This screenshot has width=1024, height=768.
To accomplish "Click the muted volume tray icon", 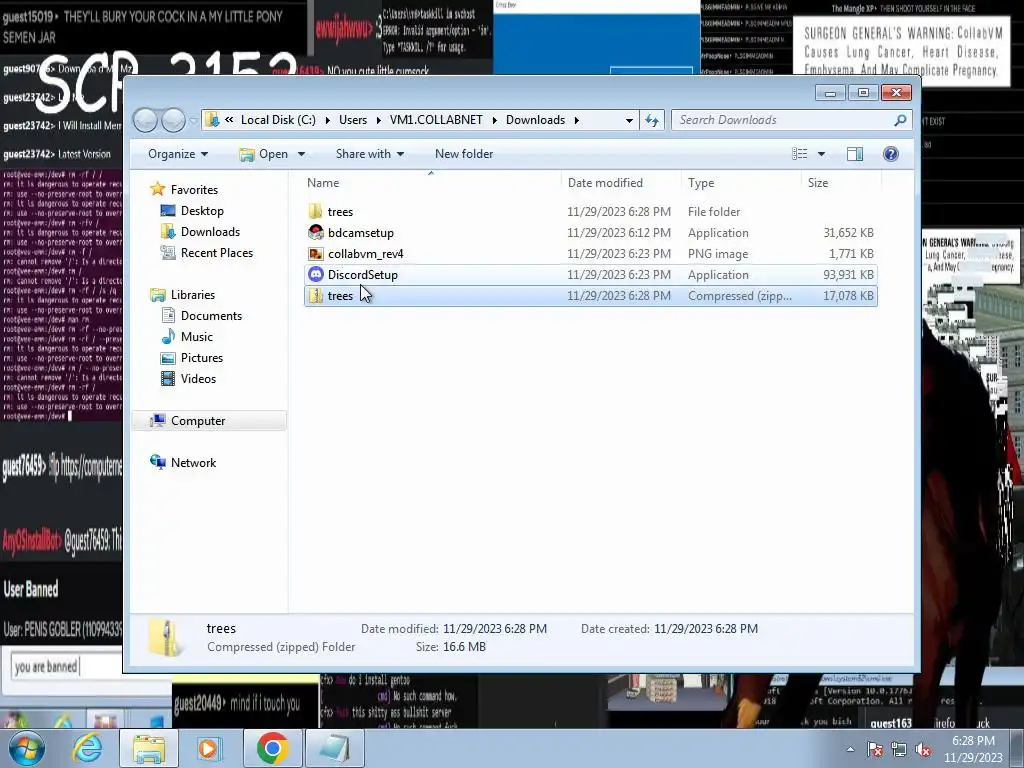I will [923, 749].
